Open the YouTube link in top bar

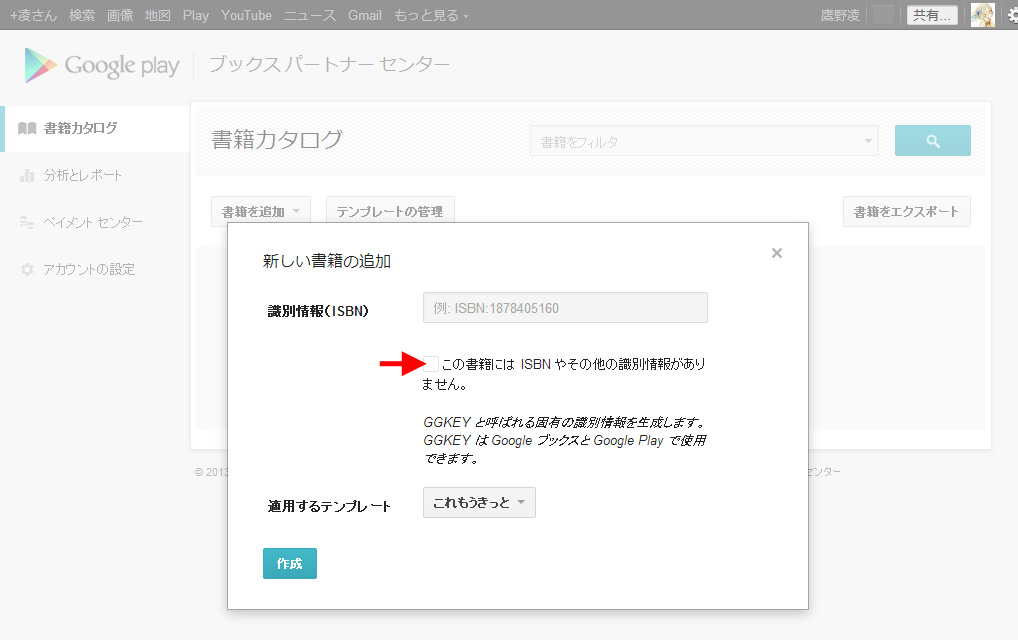click(x=246, y=15)
